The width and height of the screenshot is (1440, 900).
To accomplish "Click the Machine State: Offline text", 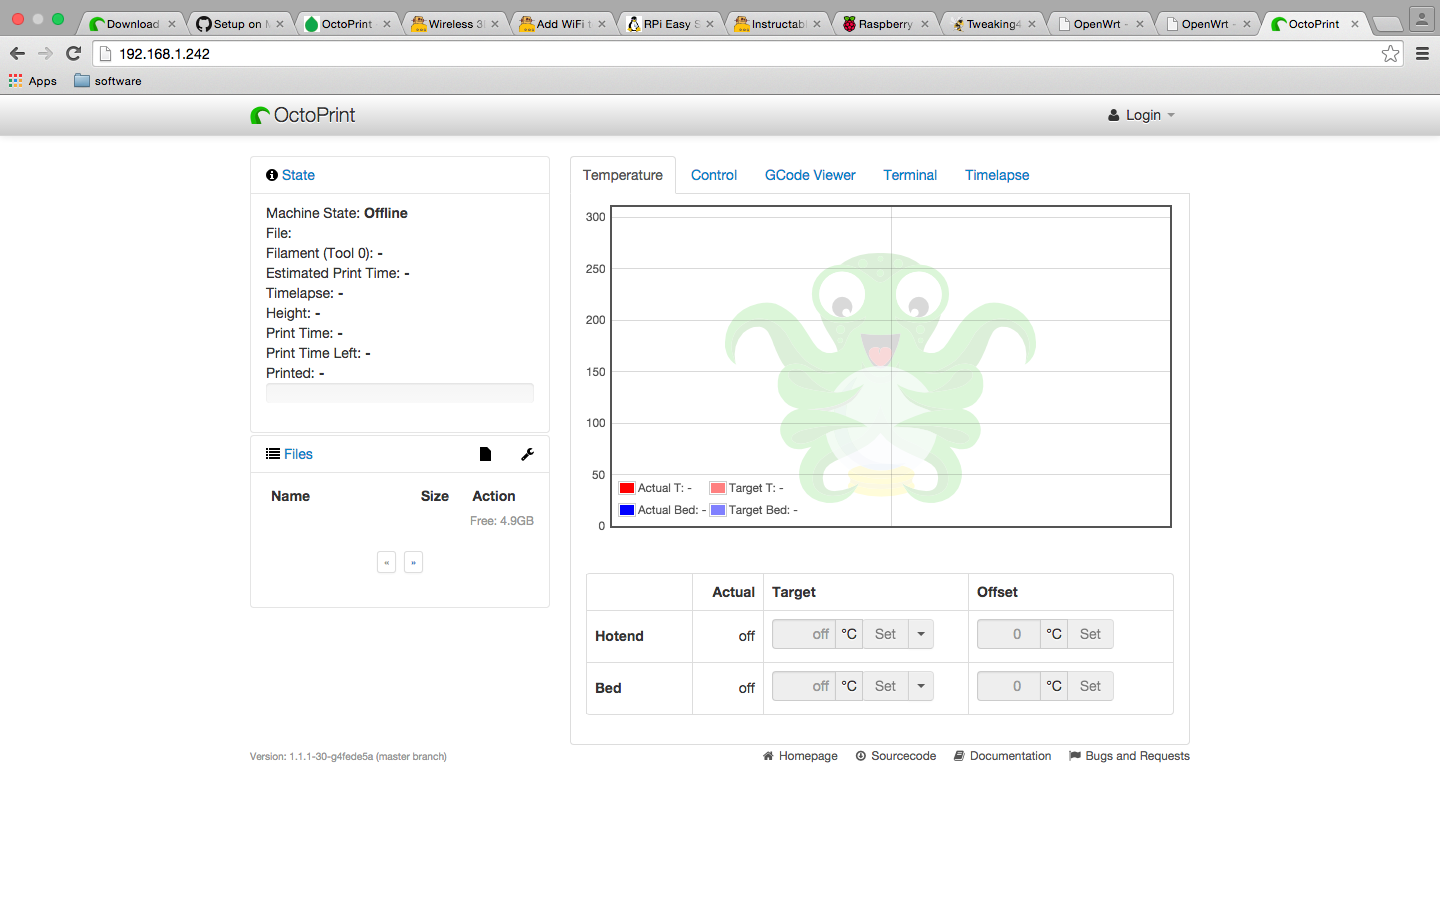I will pos(337,213).
